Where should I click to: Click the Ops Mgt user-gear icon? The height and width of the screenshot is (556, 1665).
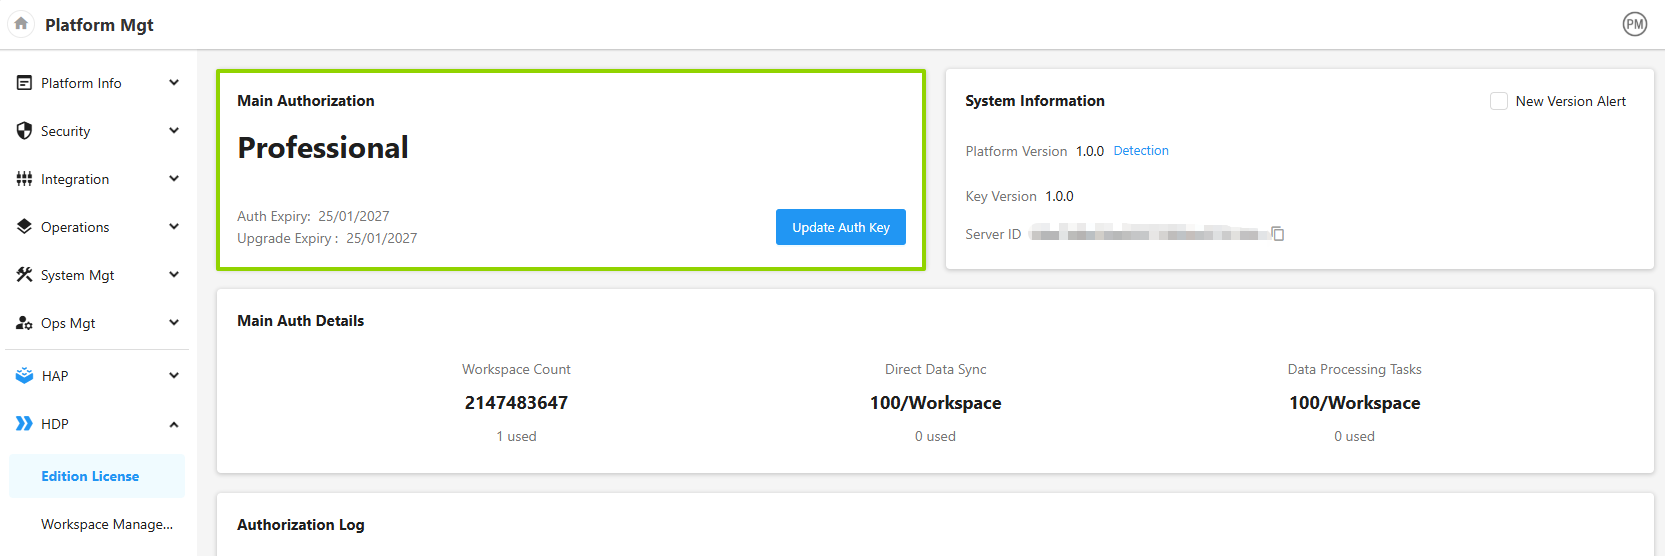[x=24, y=323]
